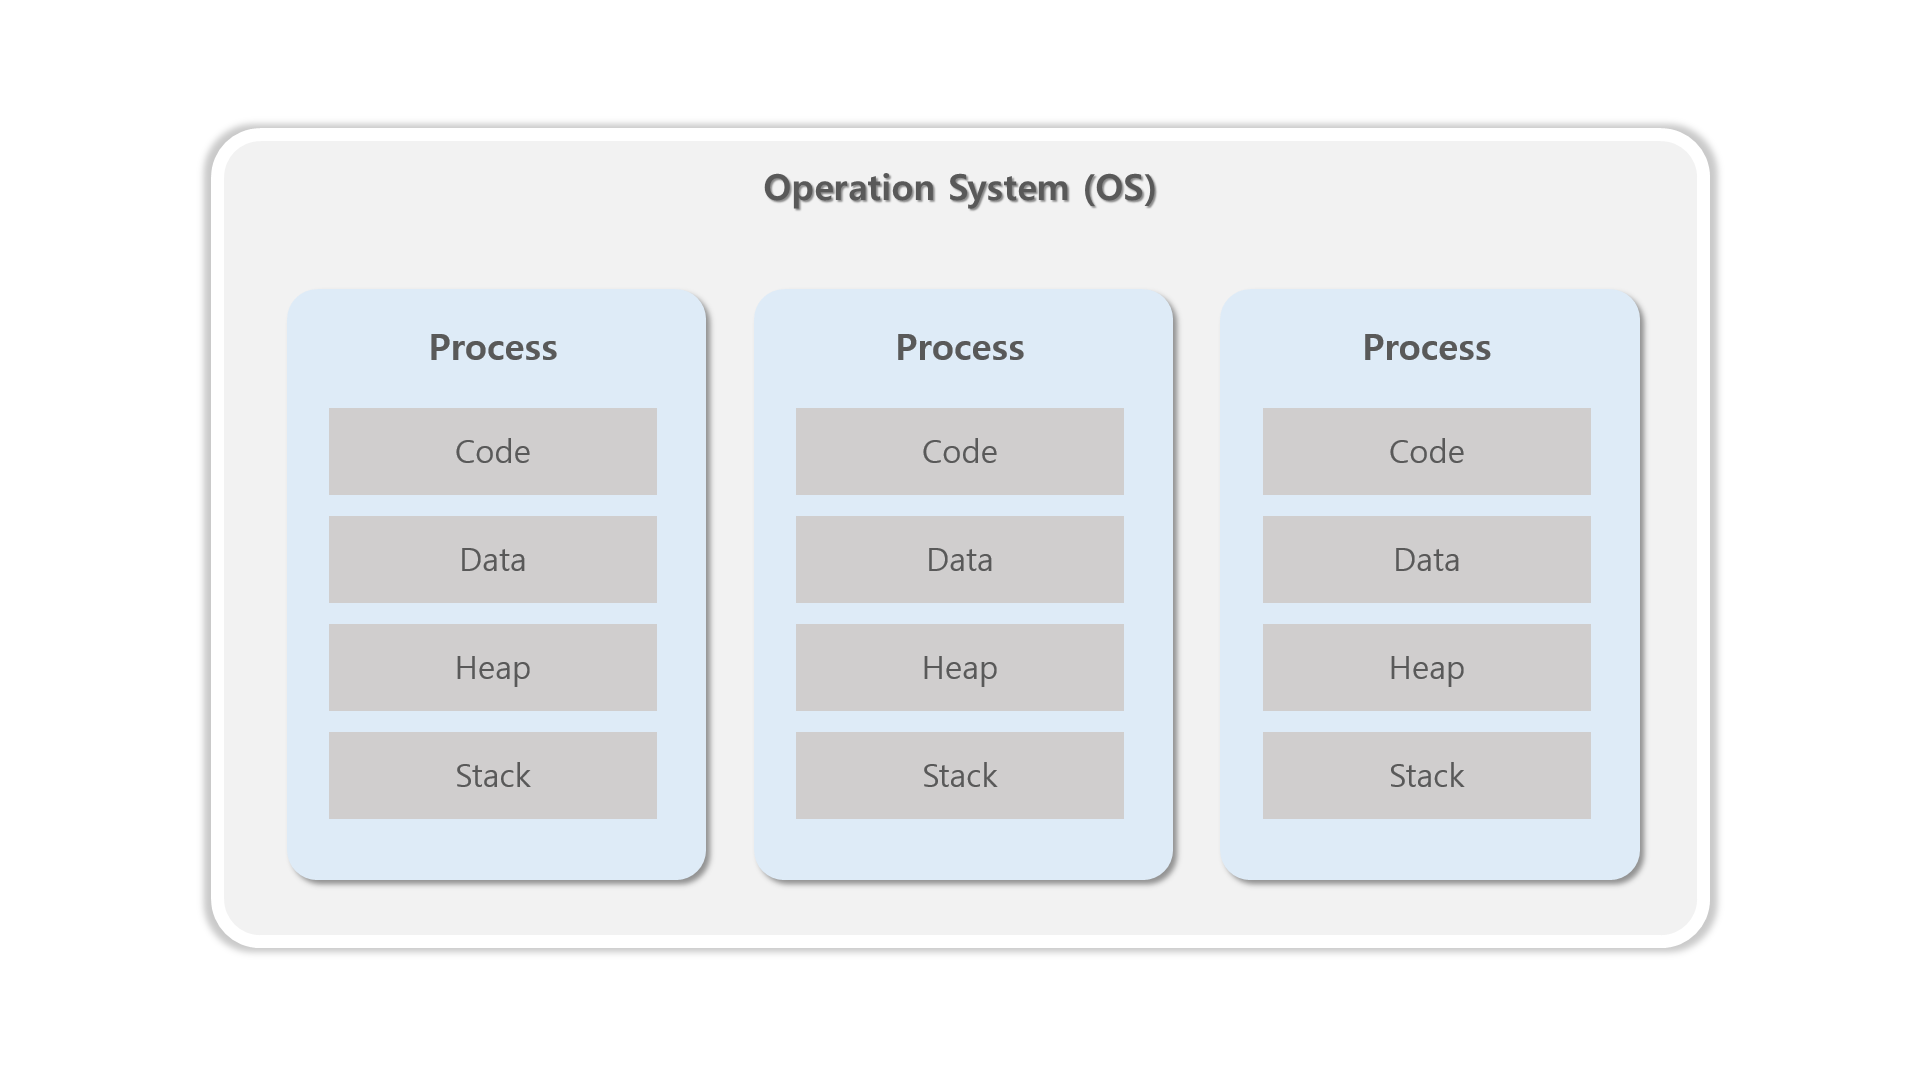Click Stack block in right Process
This screenshot has height=1080, width=1920.
click(1426, 775)
